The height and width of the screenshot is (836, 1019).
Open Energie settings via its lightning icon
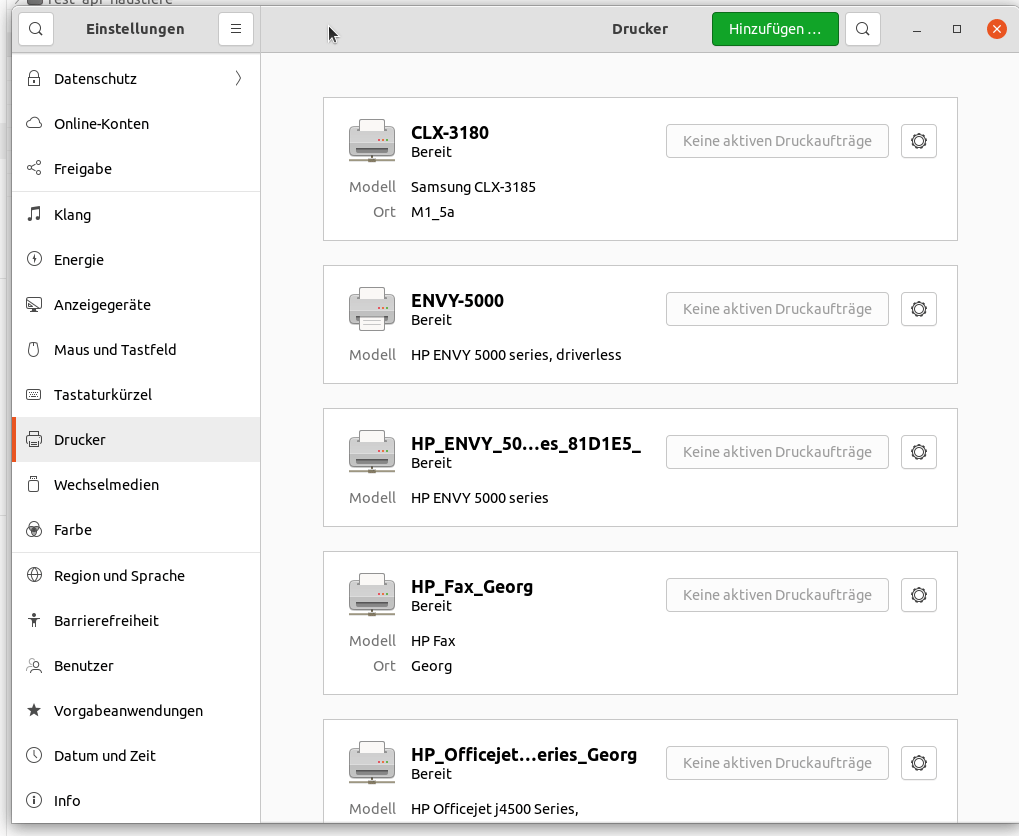(x=33, y=259)
